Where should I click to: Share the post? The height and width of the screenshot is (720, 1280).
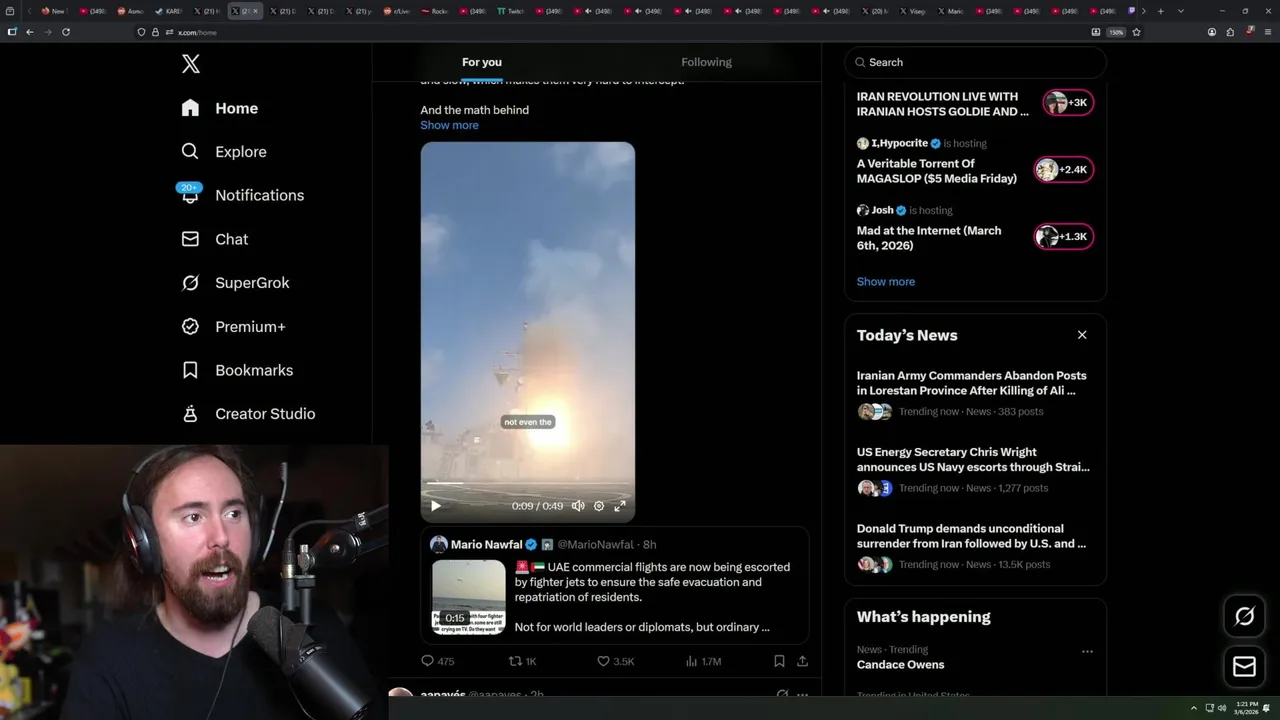pos(802,661)
